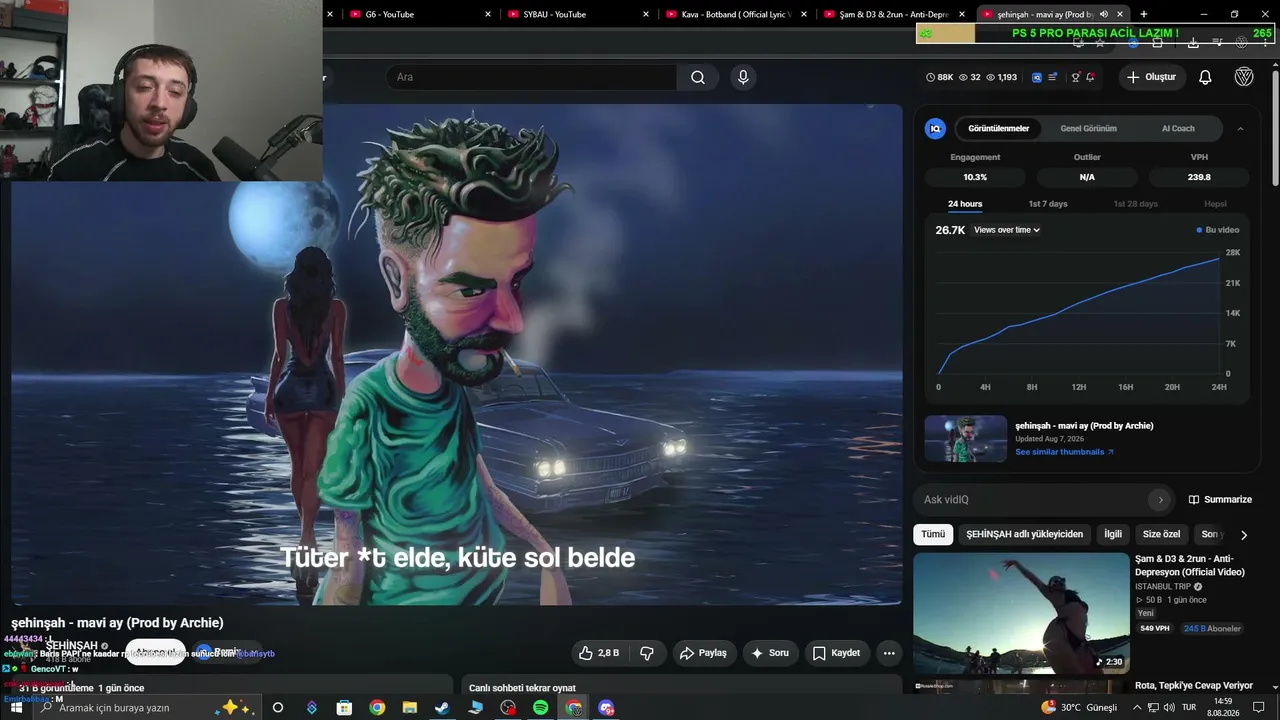This screenshot has width=1280, height=720.
Task: Open Microsoft Store from the taskbar
Action: click(x=344, y=708)
